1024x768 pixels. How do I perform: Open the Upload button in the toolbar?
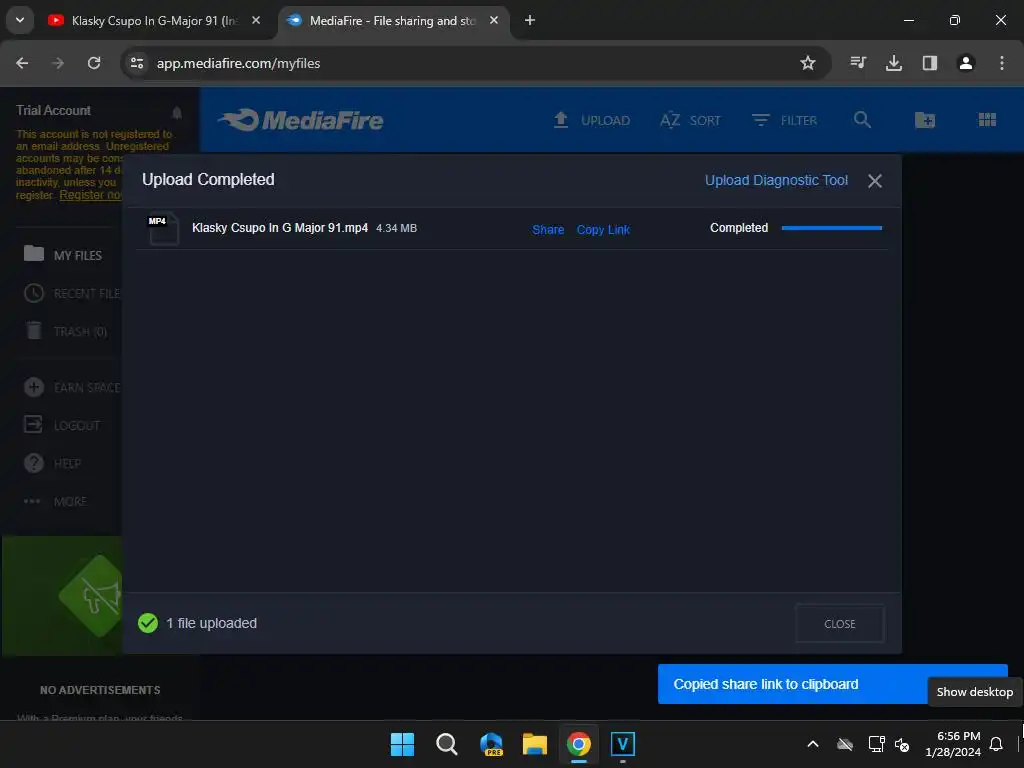pos(592,120)
